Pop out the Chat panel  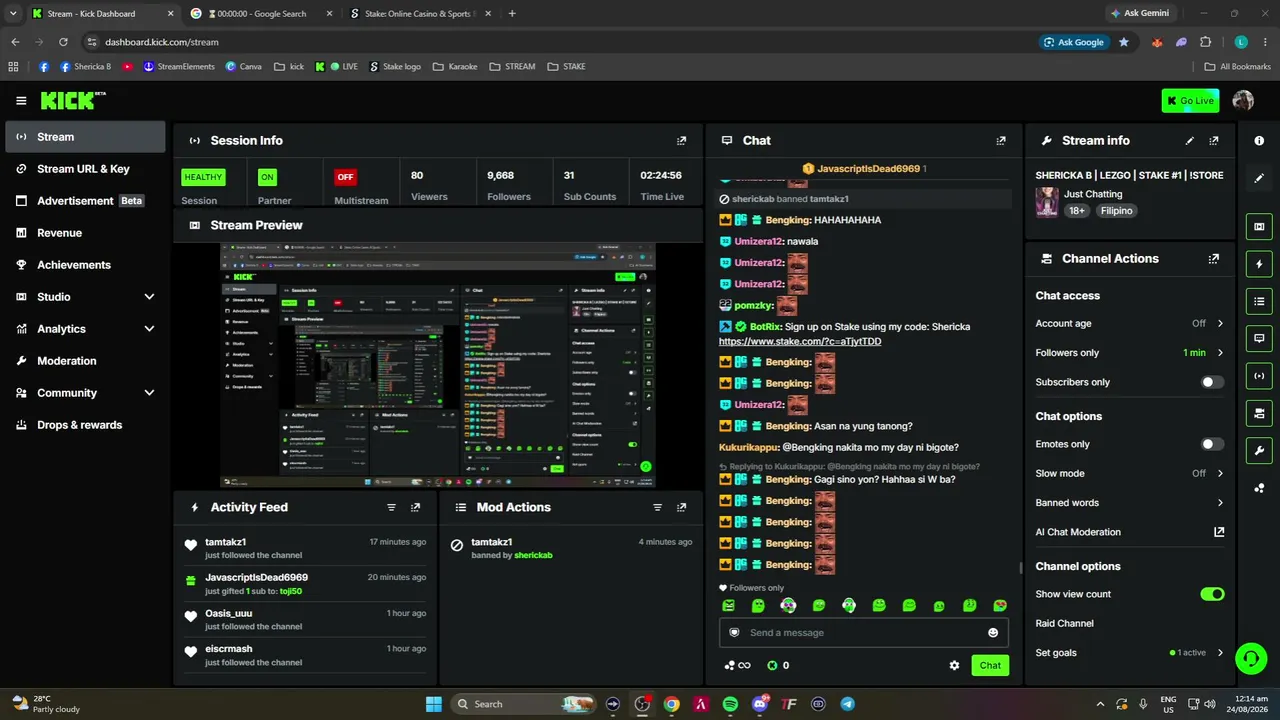coord(1001,141)
